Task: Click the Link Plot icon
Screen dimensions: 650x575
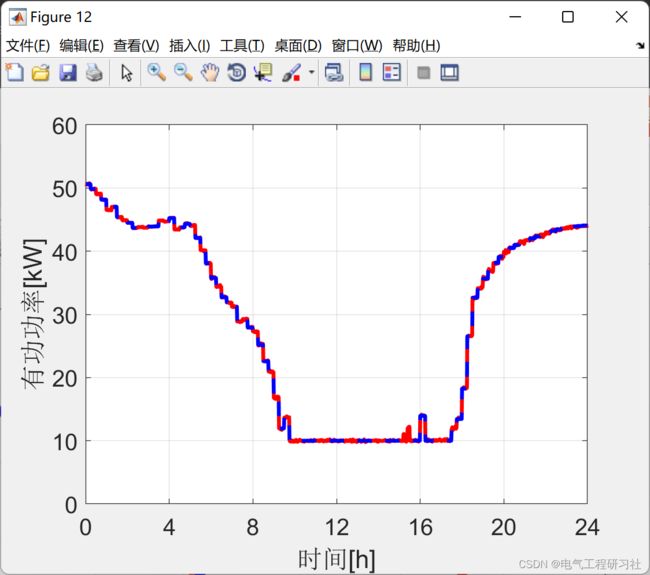Action: click(x=334, y=73)
